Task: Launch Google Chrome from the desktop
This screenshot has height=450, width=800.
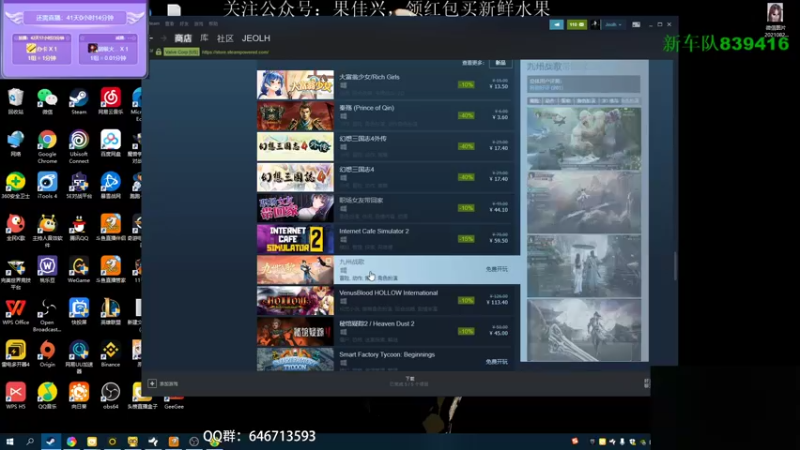Action: [x=47, y=146]
